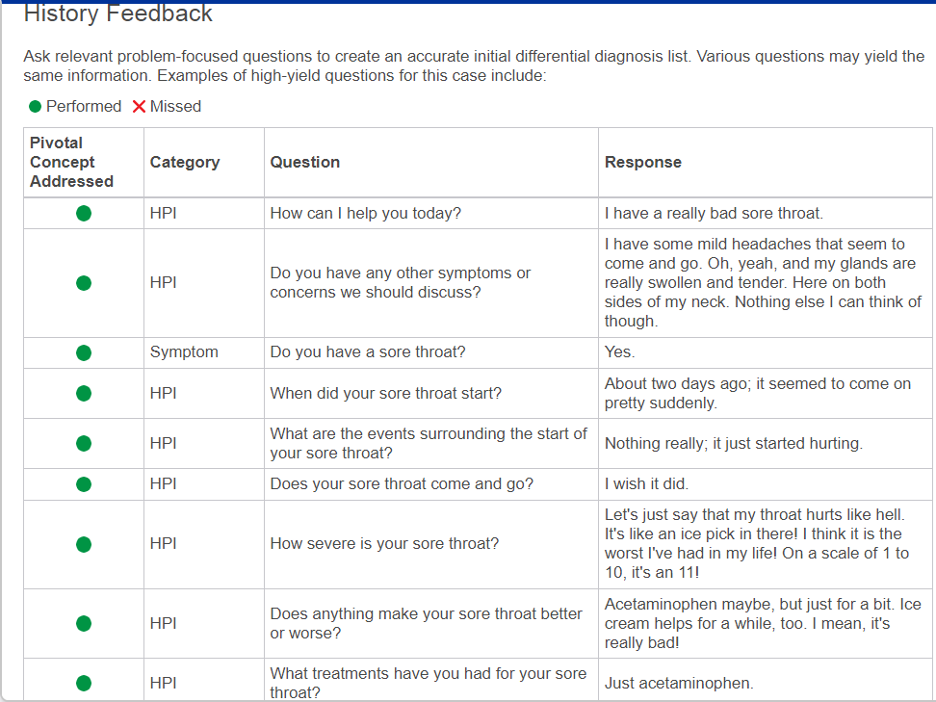The width and height of the screenshot is (936, 702).
Task: Select the 'Do you have a sore throat?' question
Action: pyautogui.click(x=367, y=352)
